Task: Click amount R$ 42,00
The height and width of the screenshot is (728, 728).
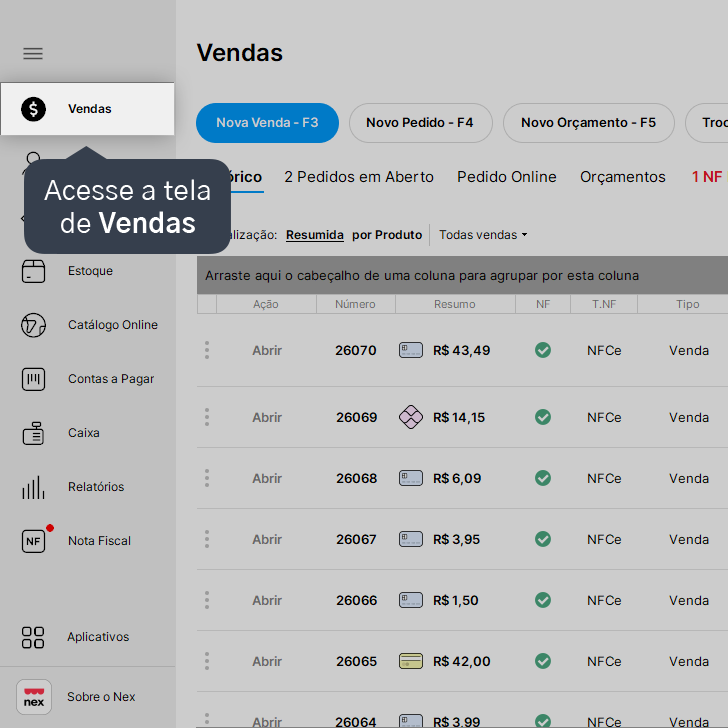Action: point(462,661)
